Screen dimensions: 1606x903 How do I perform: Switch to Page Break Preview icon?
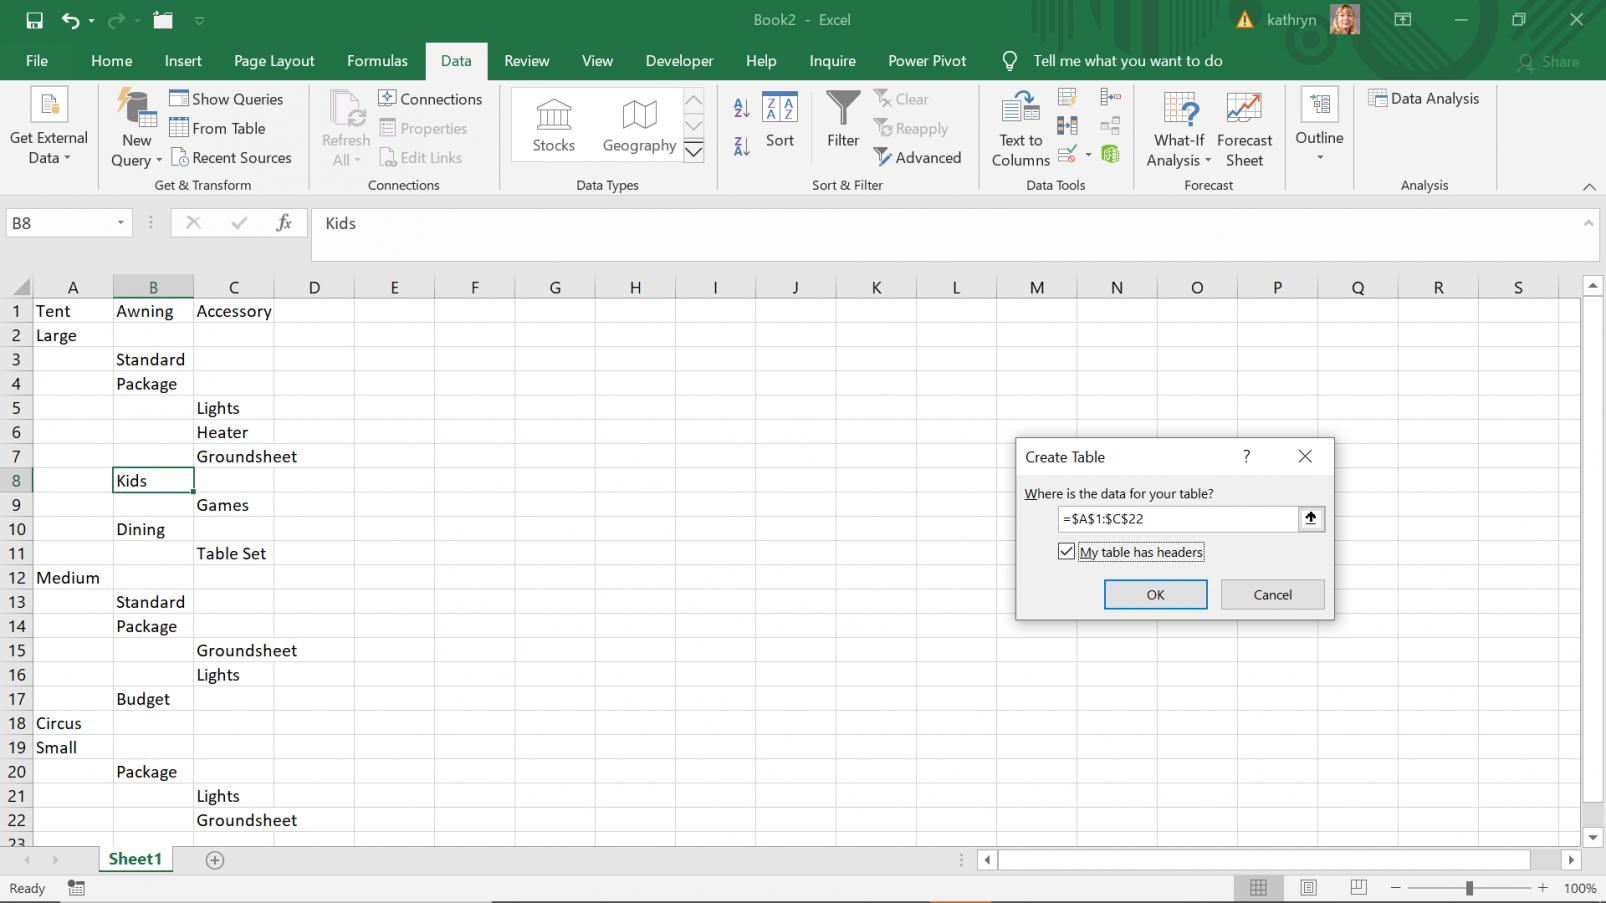(1358, 887)
